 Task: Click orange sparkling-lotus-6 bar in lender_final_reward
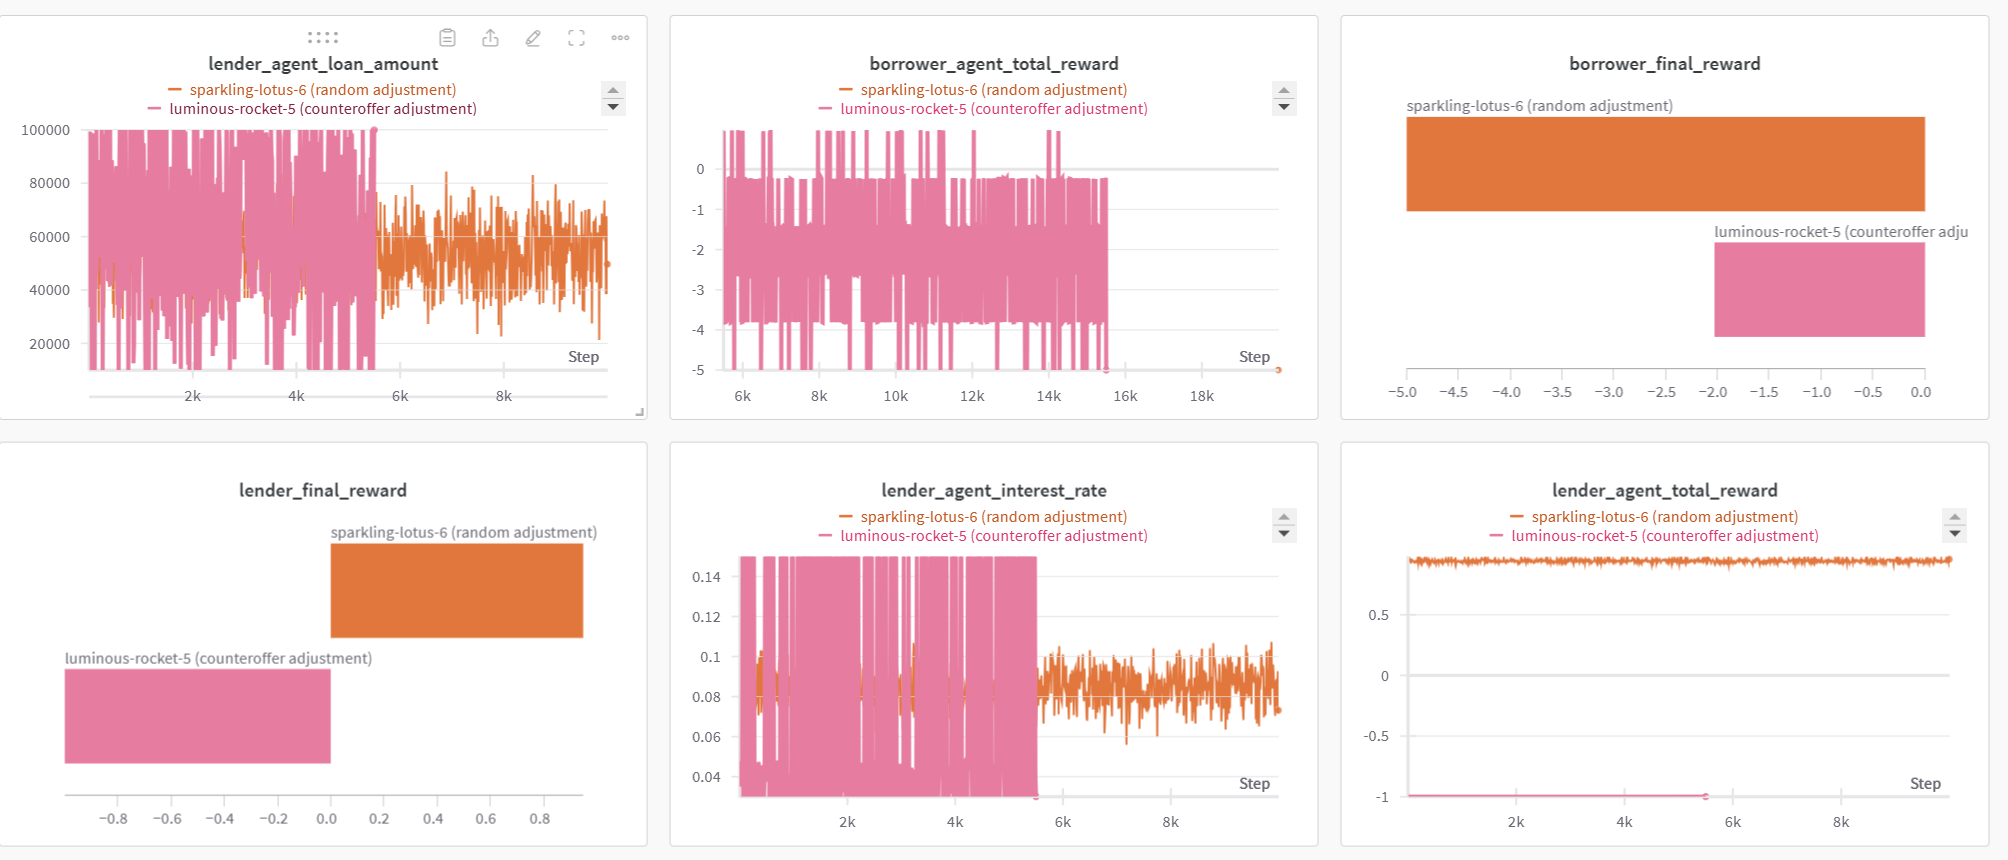click(457, 591)
